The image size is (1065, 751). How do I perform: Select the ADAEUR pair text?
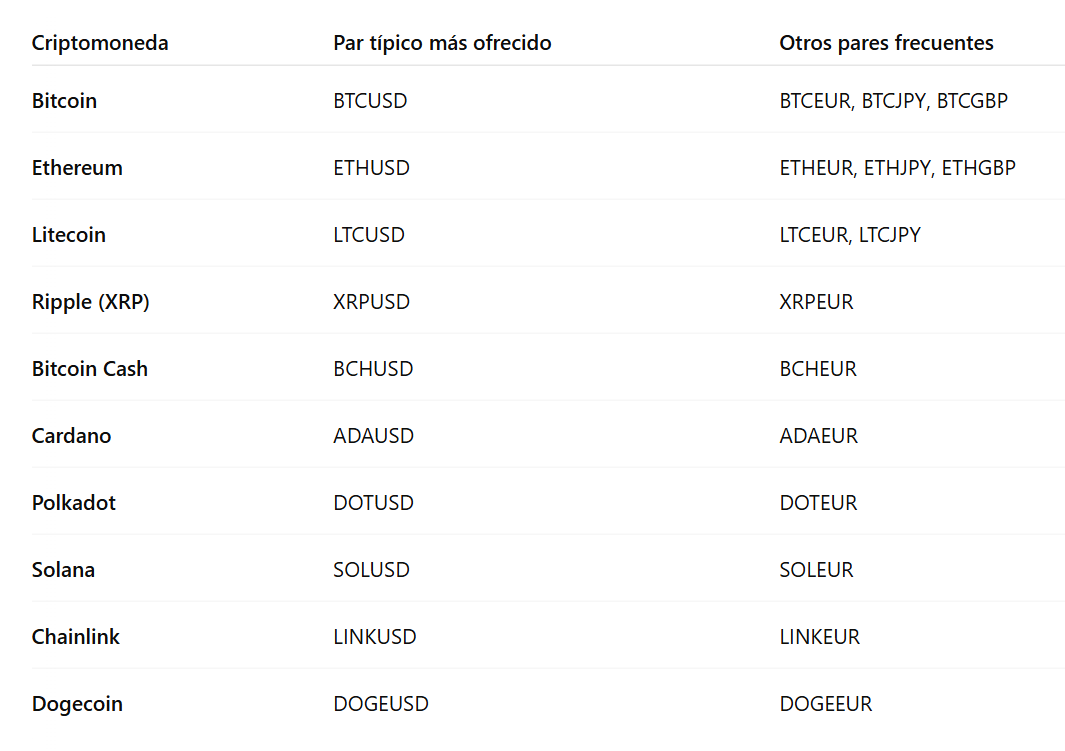(x=818, y=436)
